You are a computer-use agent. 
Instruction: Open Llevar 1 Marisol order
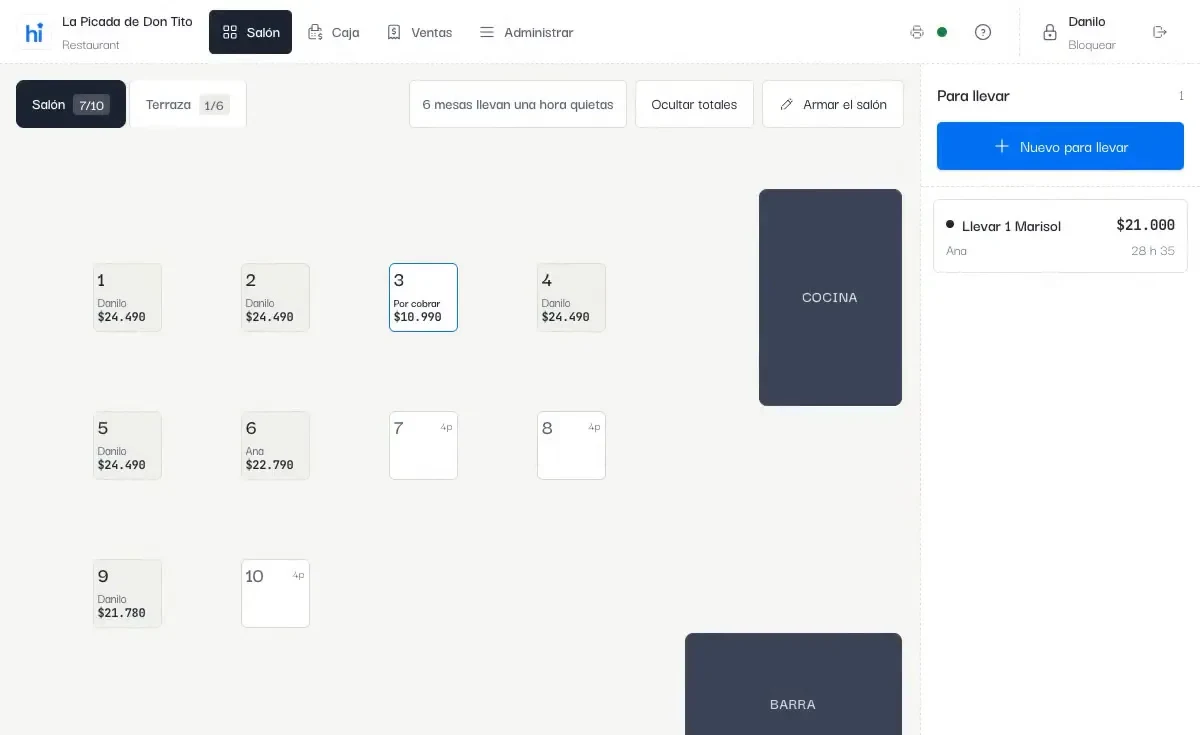click(x=1060, y=236)
